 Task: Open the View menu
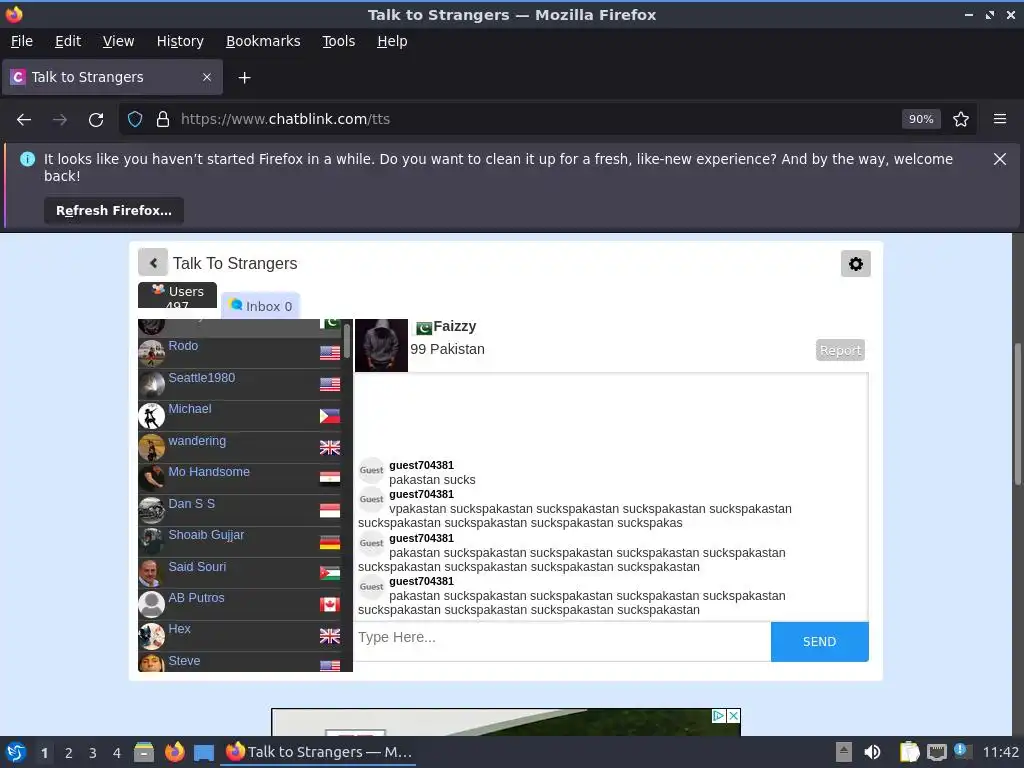click(118, 41)
